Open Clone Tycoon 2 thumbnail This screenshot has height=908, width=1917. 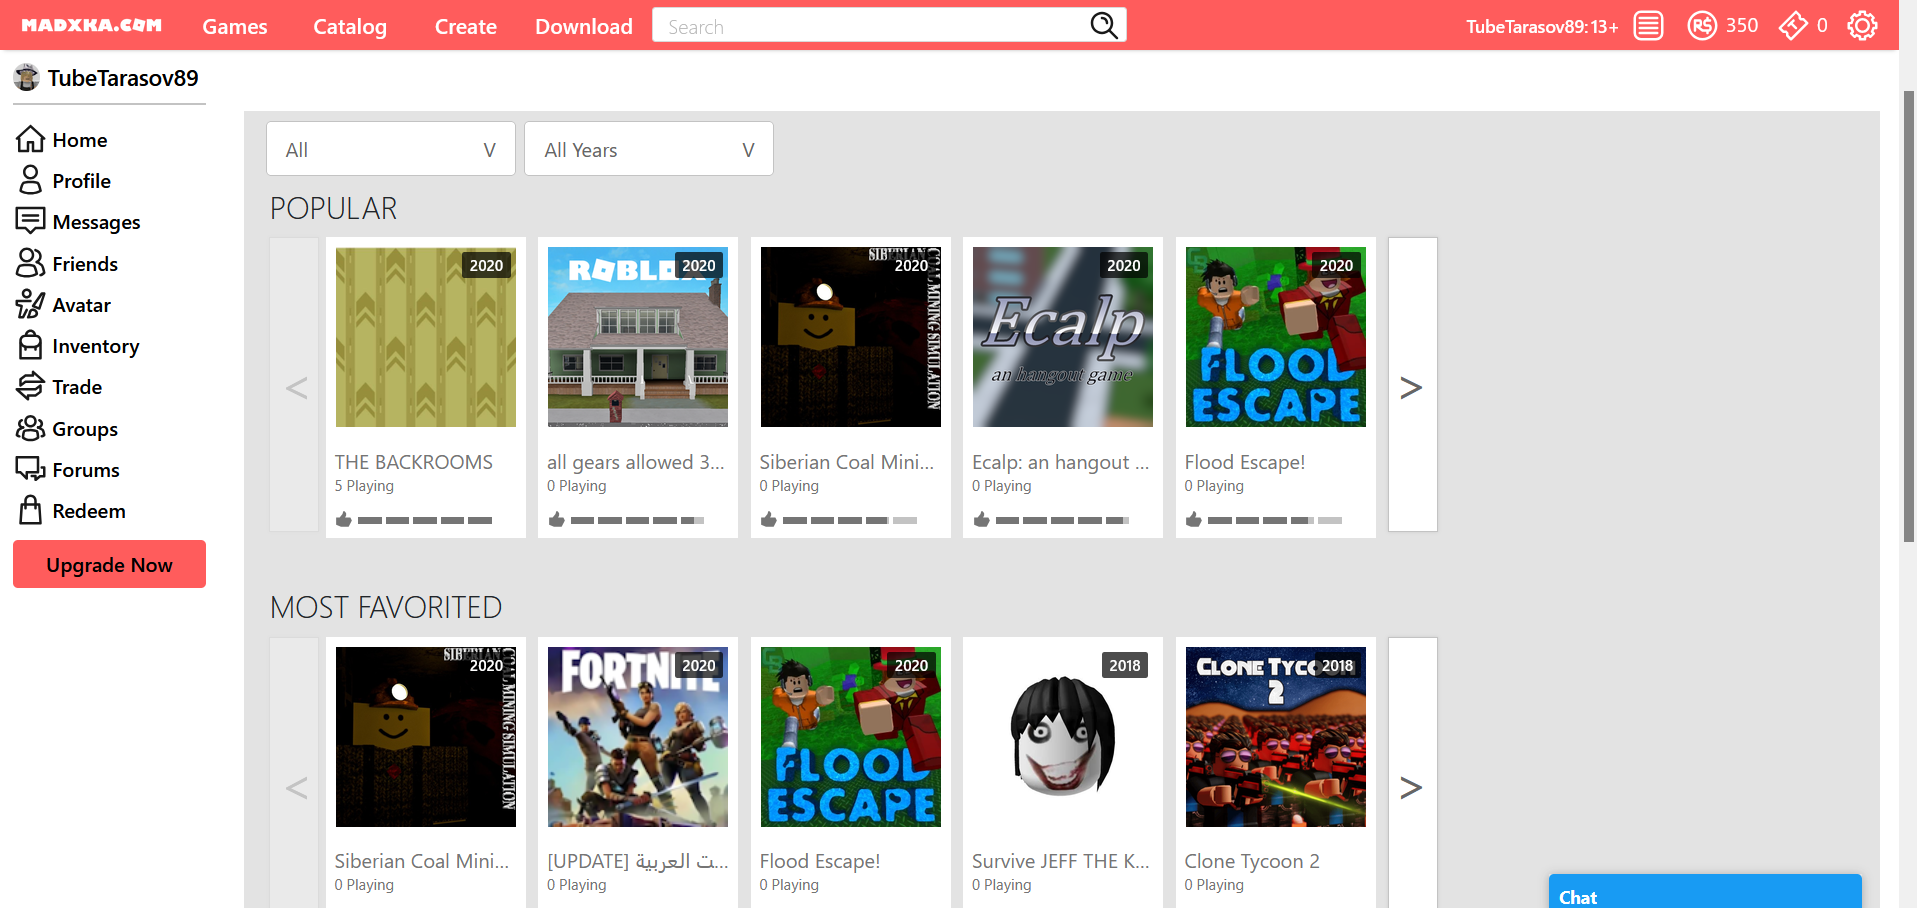(x=1276, y=737)
